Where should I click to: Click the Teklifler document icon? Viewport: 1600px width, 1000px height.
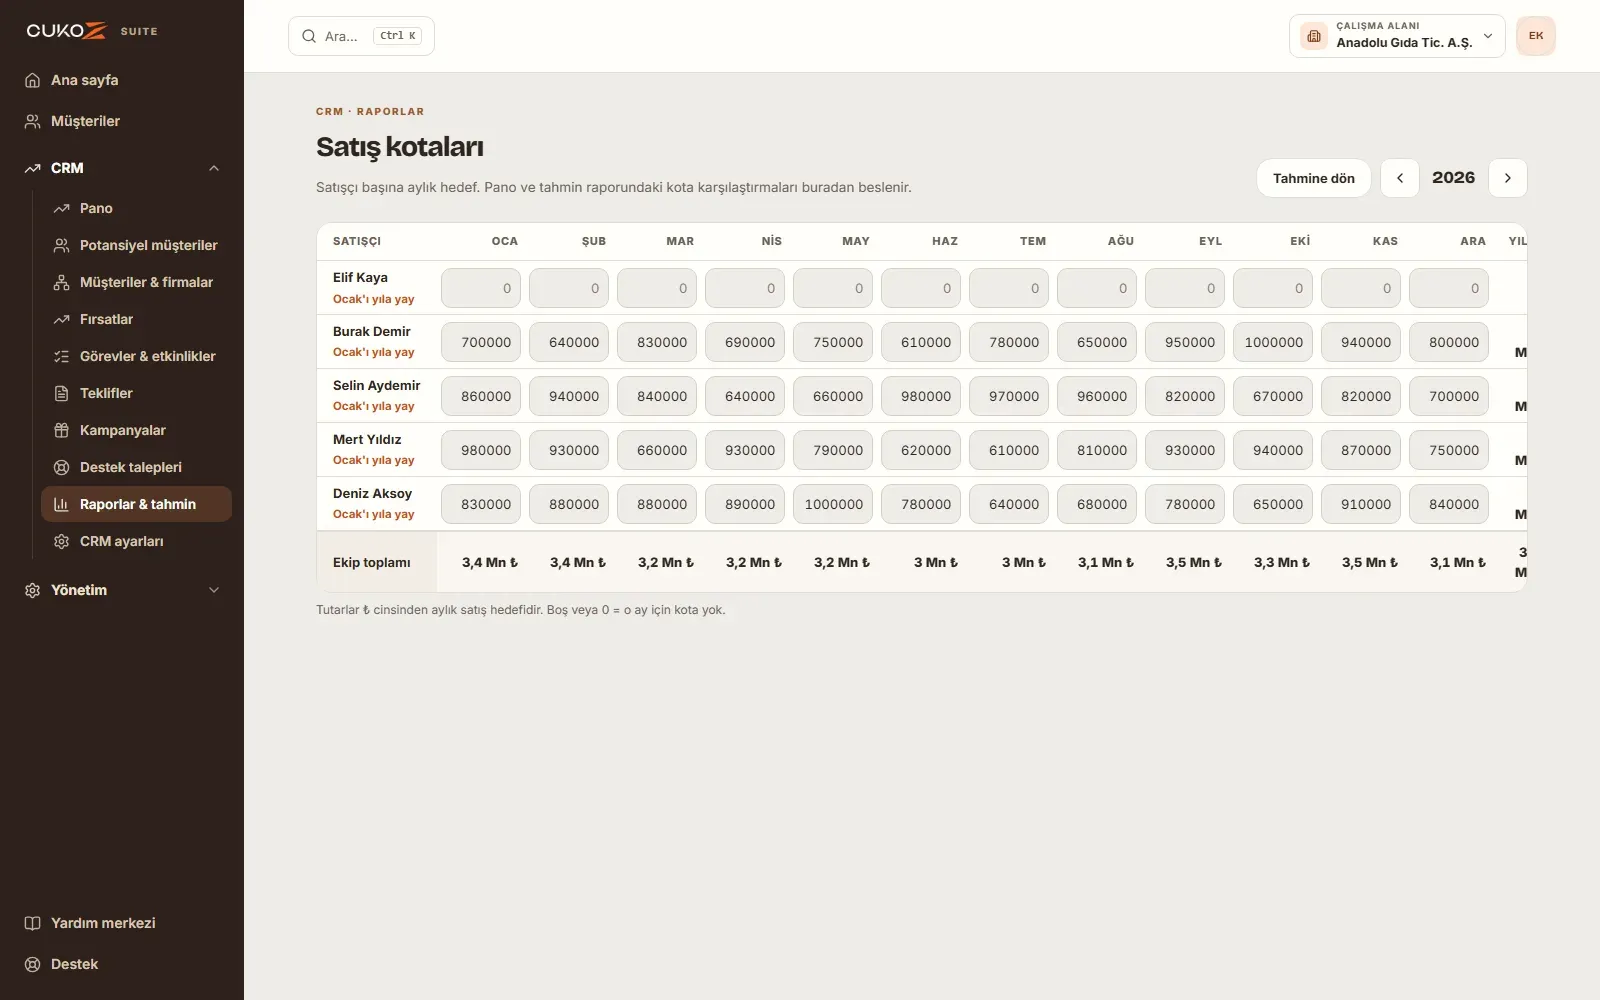click(x=61, y=393)
